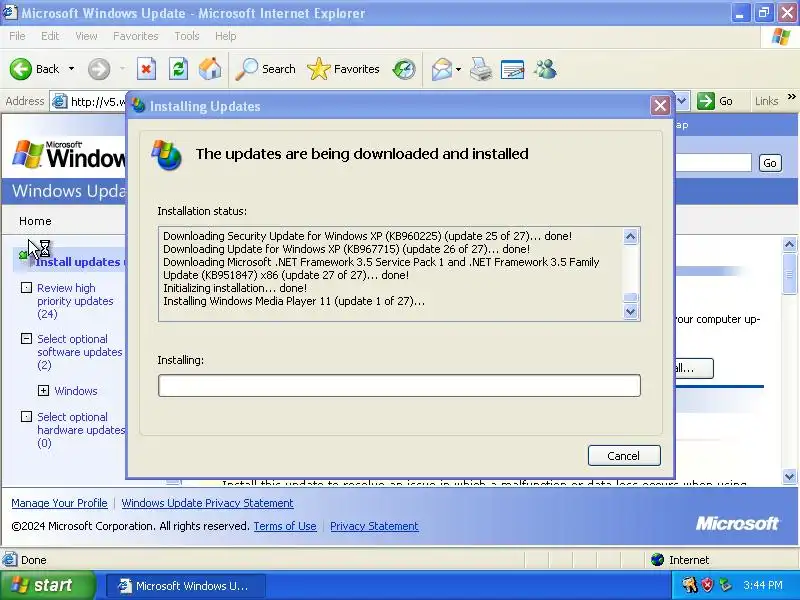This screenshot has height=600, width=800.
Task: Click the Mail envelope icon
Action: pos(441,69)
